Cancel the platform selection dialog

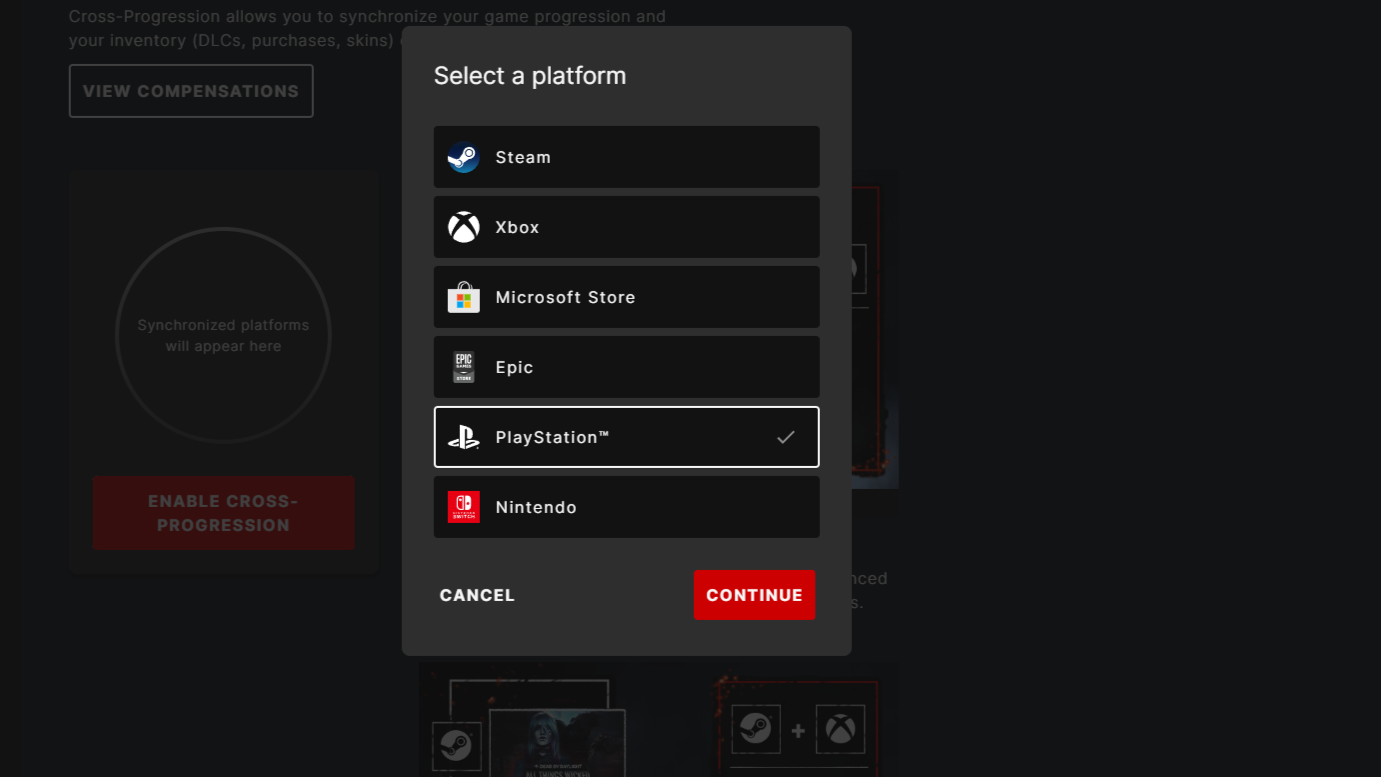pos(477,595)
